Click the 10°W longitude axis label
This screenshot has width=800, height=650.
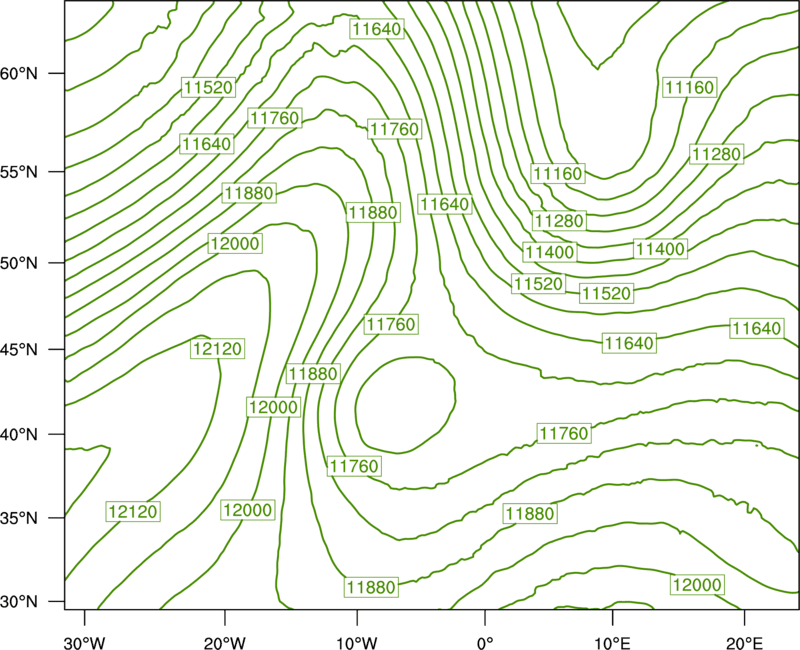coord(356,643)
